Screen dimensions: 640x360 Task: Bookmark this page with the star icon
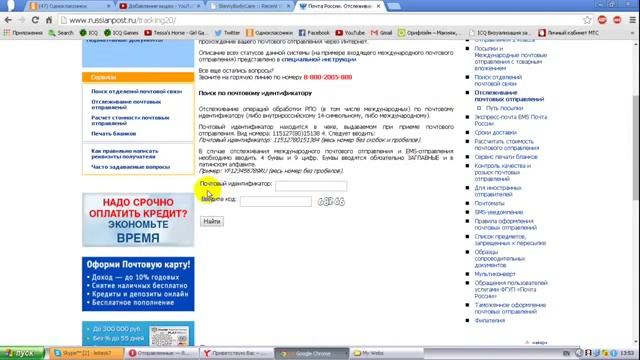click(x=587, y=20)
